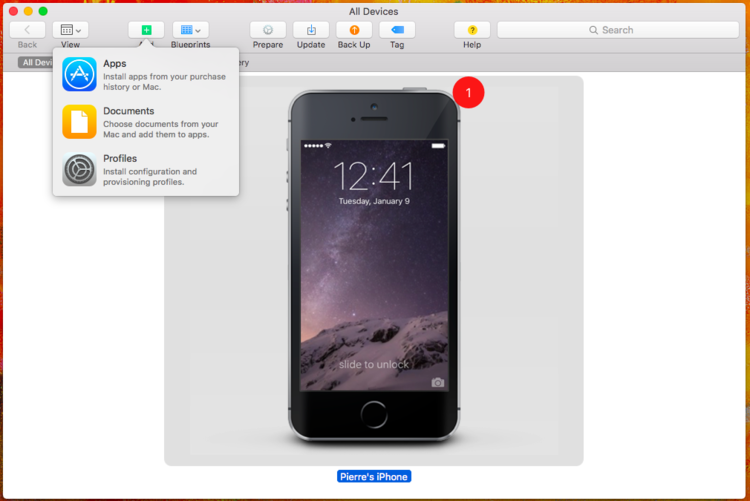
Task: Click the Update toolbar icon
Action: coord(311,30)
